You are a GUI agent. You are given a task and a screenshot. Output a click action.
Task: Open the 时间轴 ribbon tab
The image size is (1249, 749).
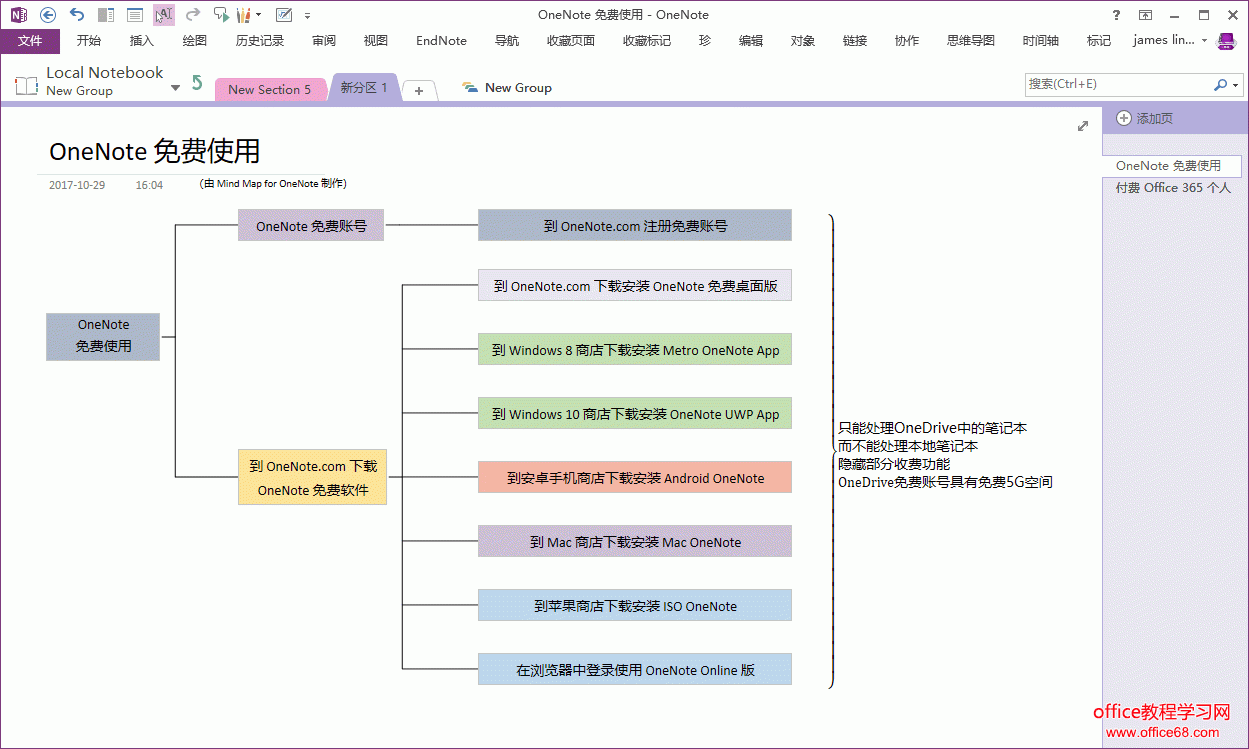1041,41
